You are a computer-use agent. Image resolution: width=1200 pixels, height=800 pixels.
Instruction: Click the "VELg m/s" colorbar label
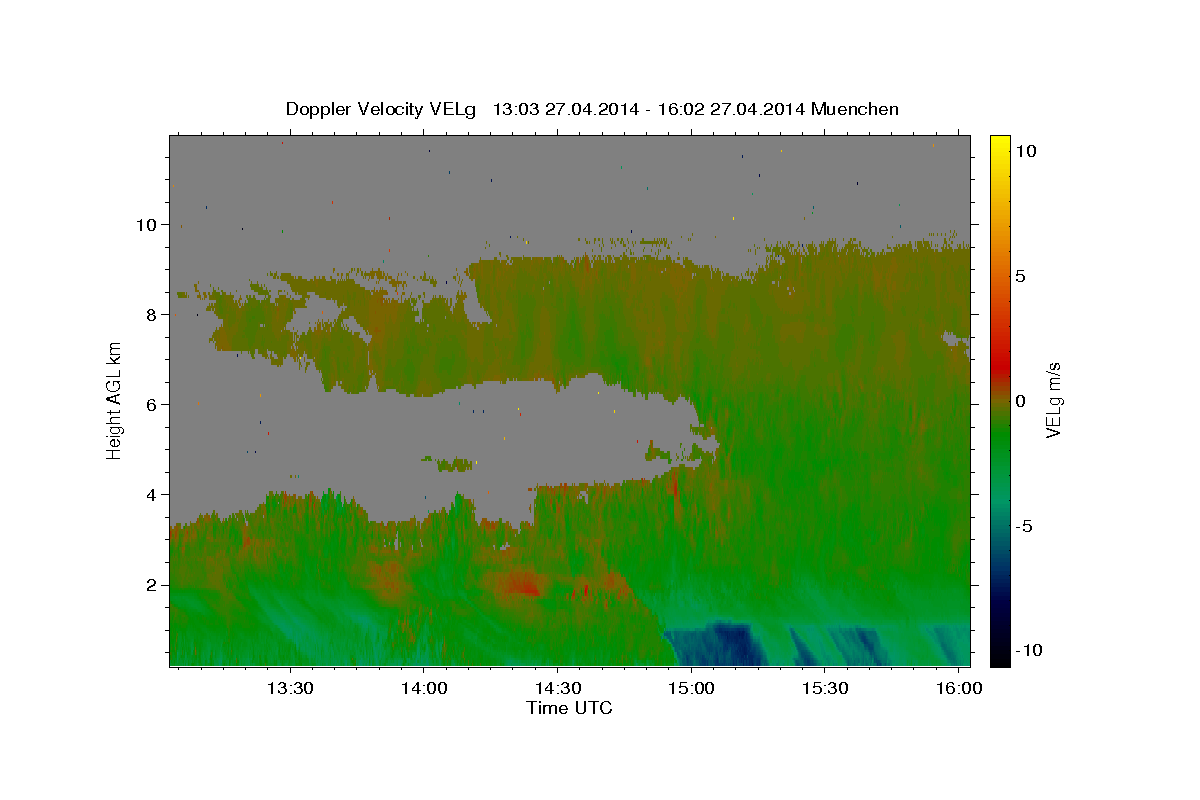pyautogui.click(x=1053, y=400)
